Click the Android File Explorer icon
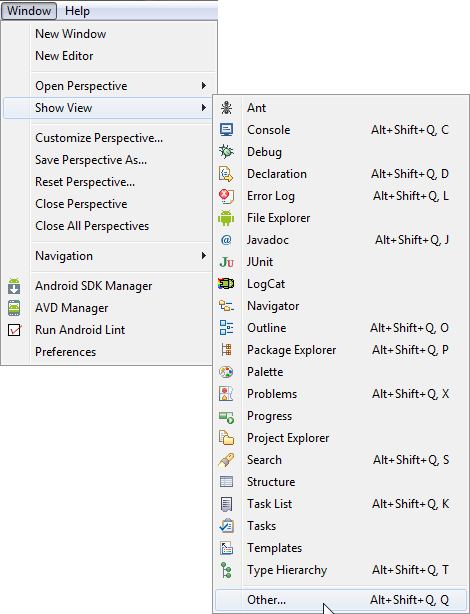The height and width of the screenshot is (614, 470). tap(226, 218)
